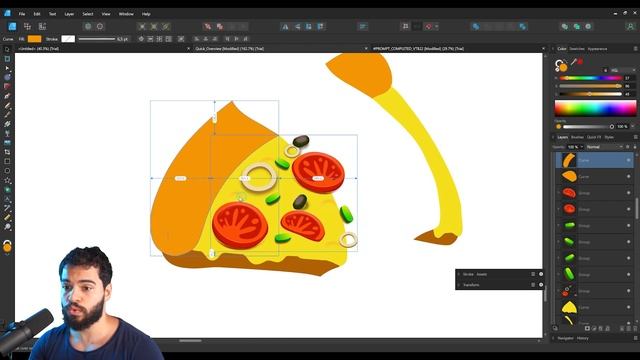
Task: Hide the yellow slice Curve layer
Action: tap(628, 307)
